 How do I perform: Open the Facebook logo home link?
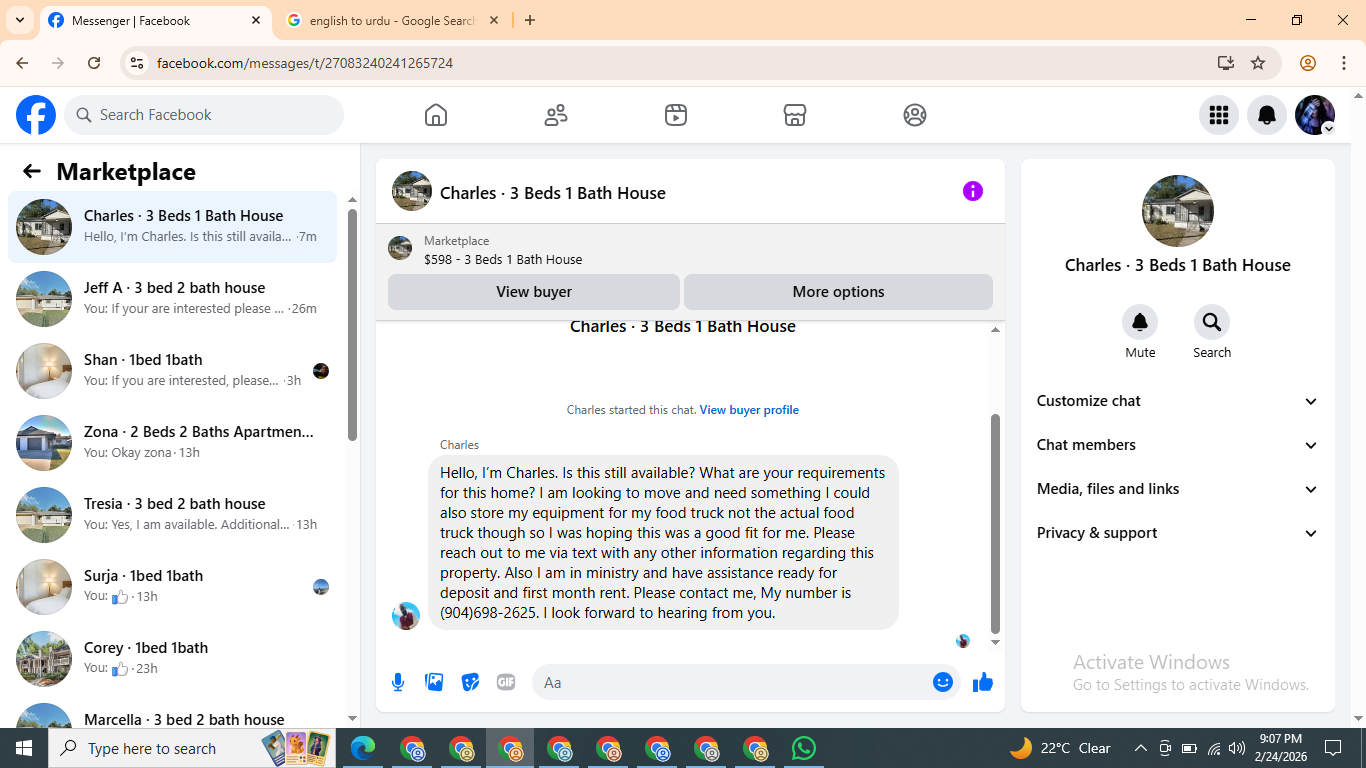pos(36,115)
